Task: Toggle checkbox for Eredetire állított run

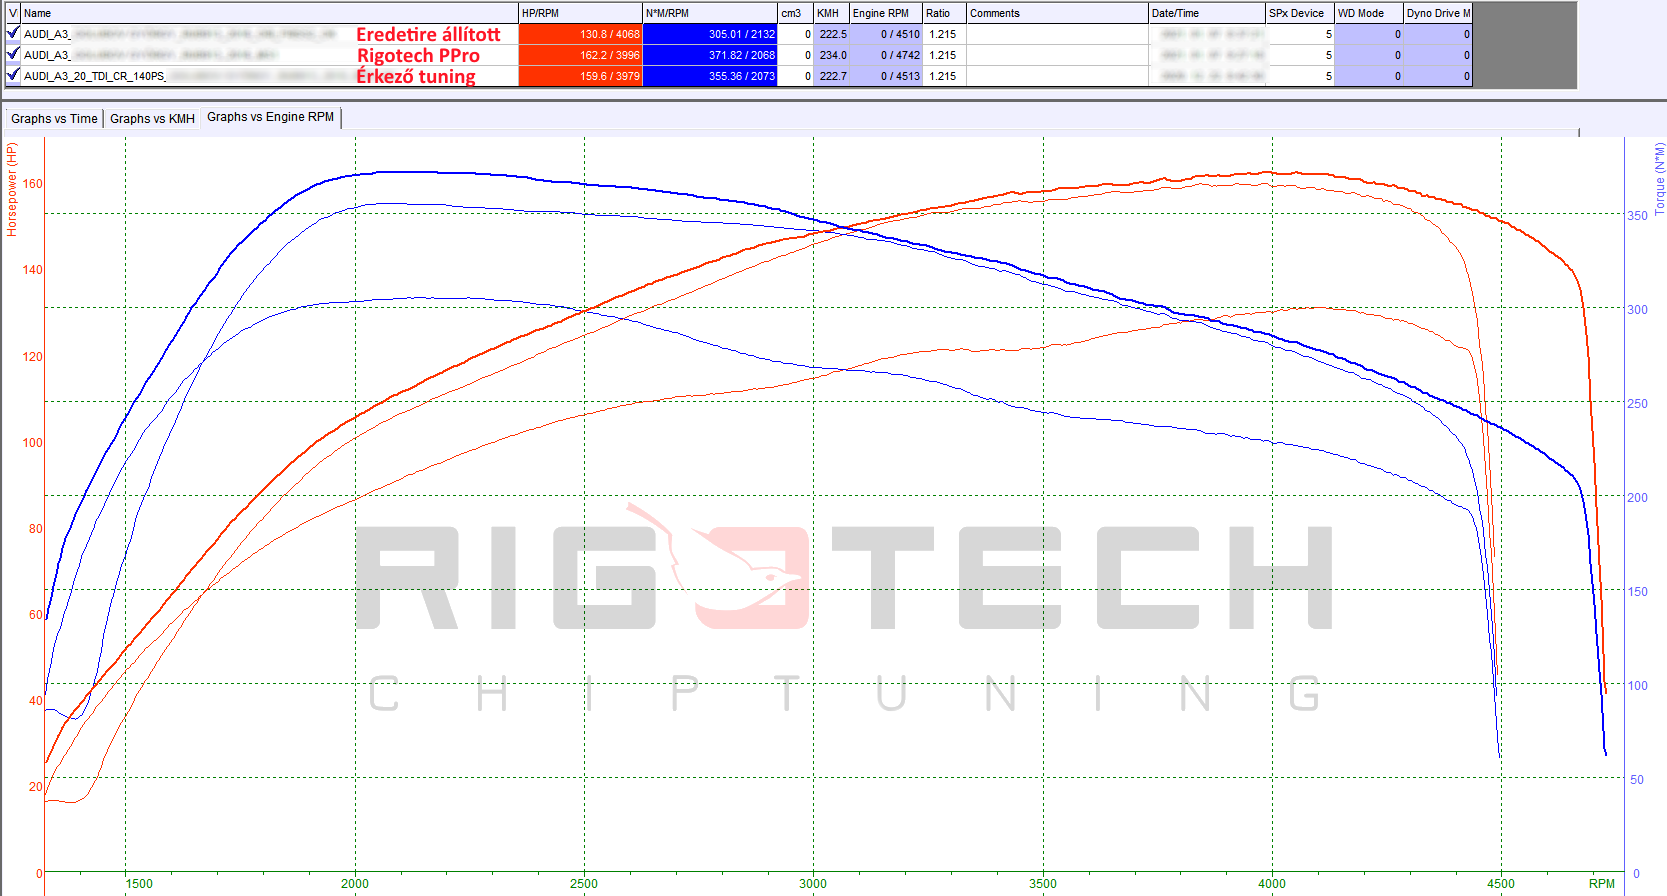Action: [x=13, y=33]
